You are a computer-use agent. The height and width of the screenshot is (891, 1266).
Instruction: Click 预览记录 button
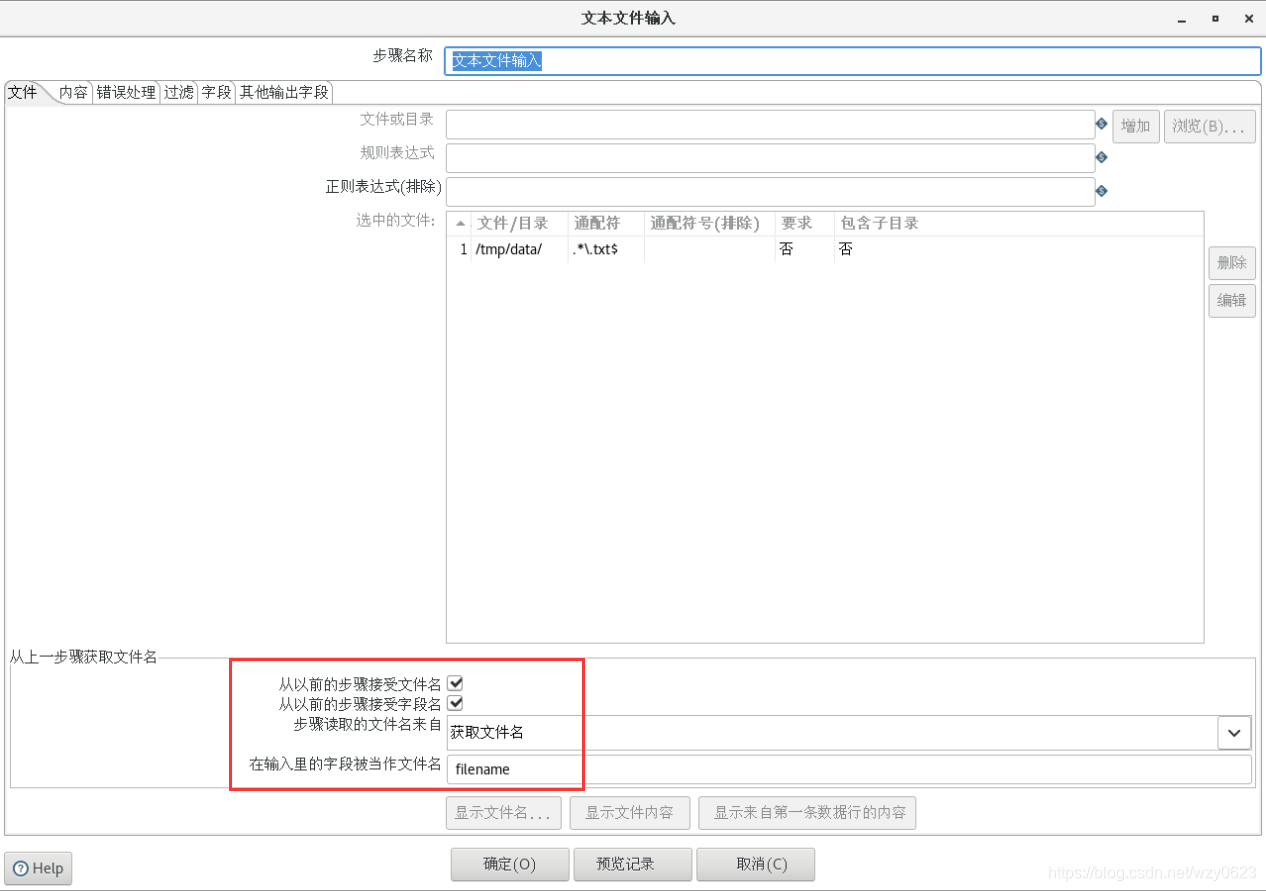coord(633,864)
